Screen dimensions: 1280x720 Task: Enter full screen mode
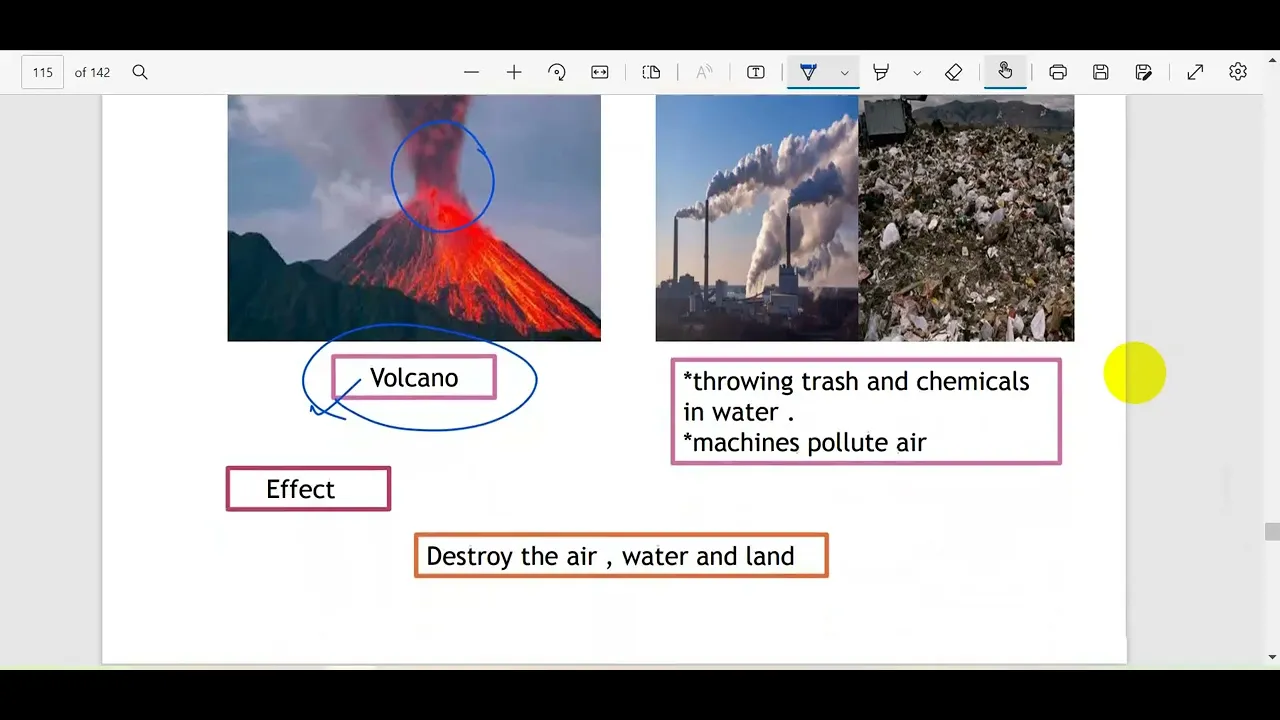[x=1195, y=72]
